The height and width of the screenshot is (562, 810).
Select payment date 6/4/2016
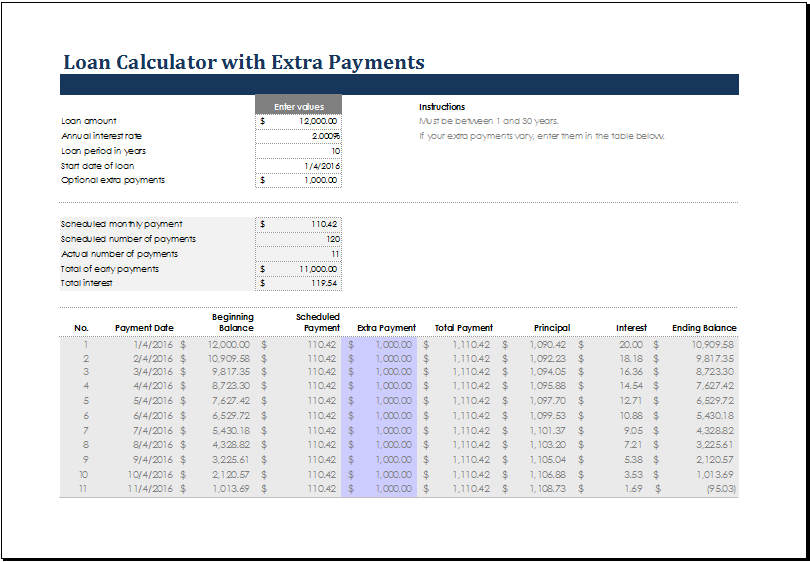click(153, 416)
